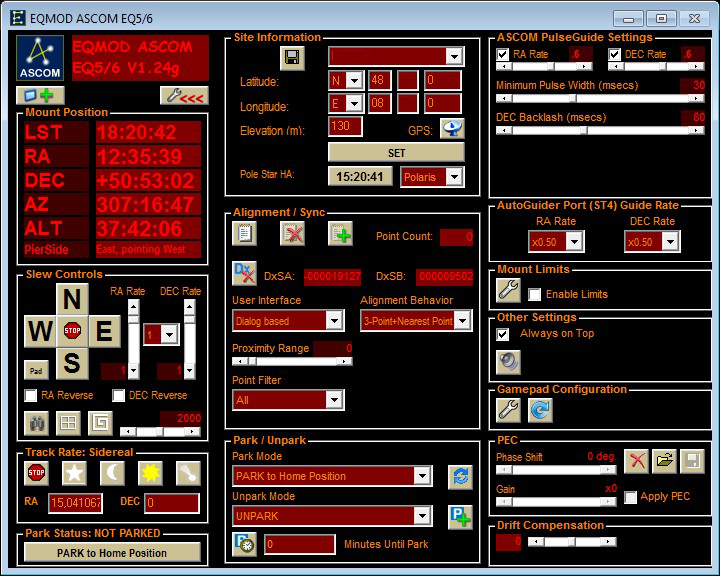
Task: Collapse setup panel with wrench arrows button
Action: [x=184, y=96]
